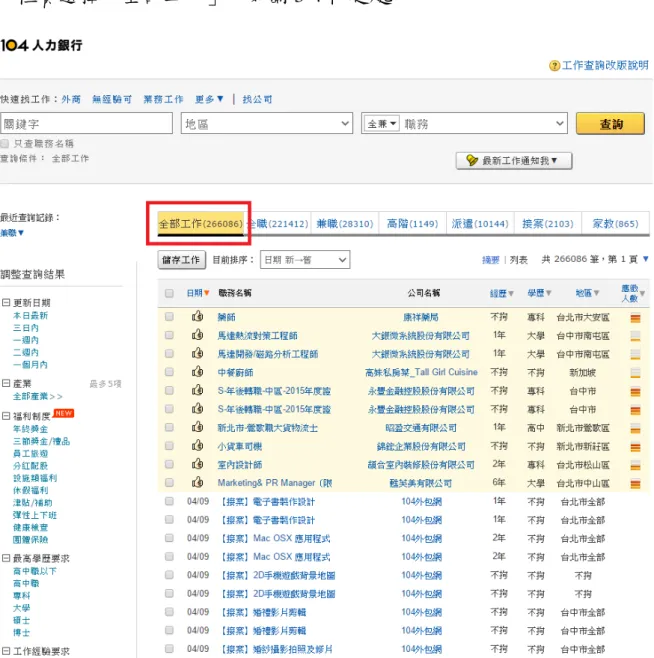Click applicant-count icon in 昭盈交通有限公司 row
This screenshot has height=658, width=654.
click(635, 428)
